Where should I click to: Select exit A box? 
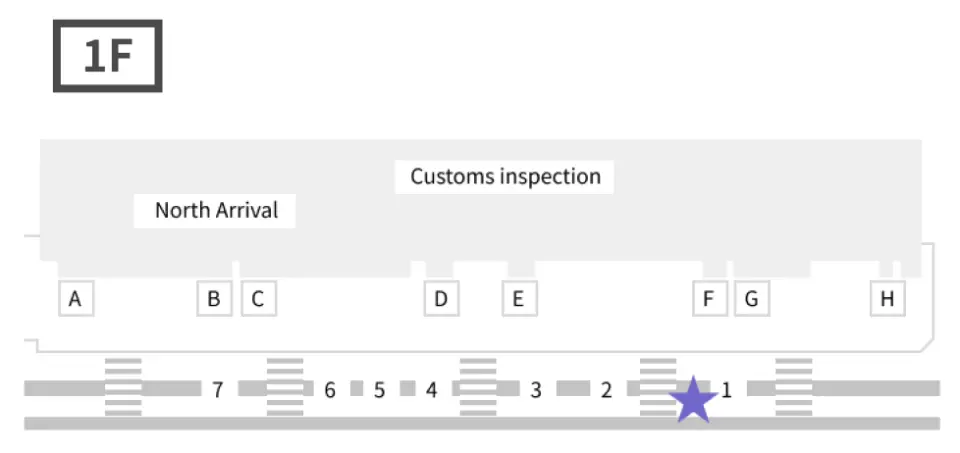click(x=75, y=298)
